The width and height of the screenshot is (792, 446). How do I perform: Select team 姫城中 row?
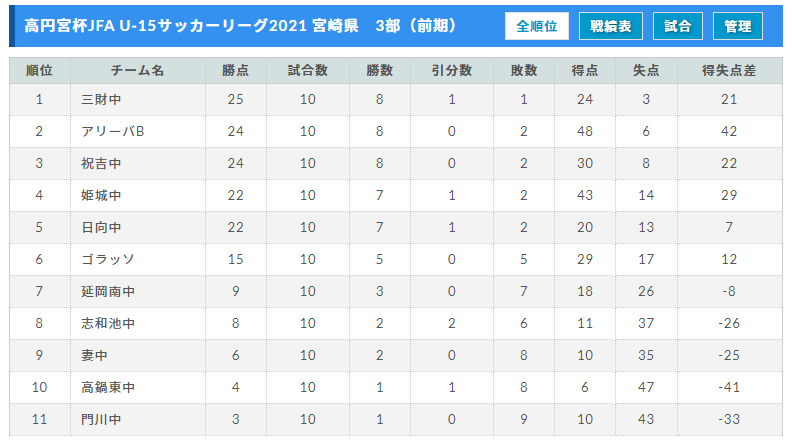396,195
